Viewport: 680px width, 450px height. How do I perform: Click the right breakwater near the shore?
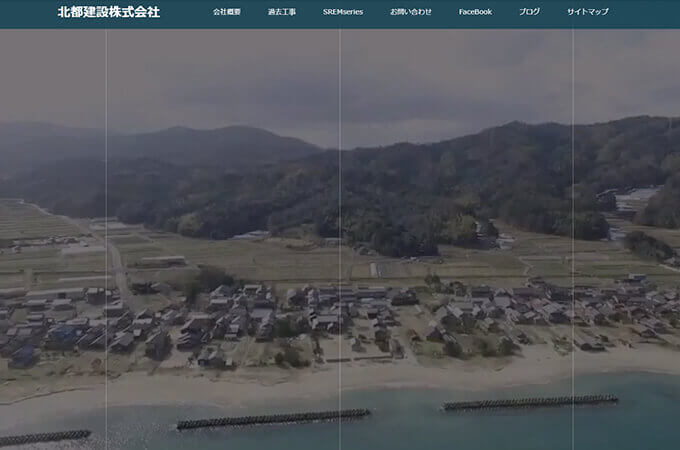click(x=530, y=402)
